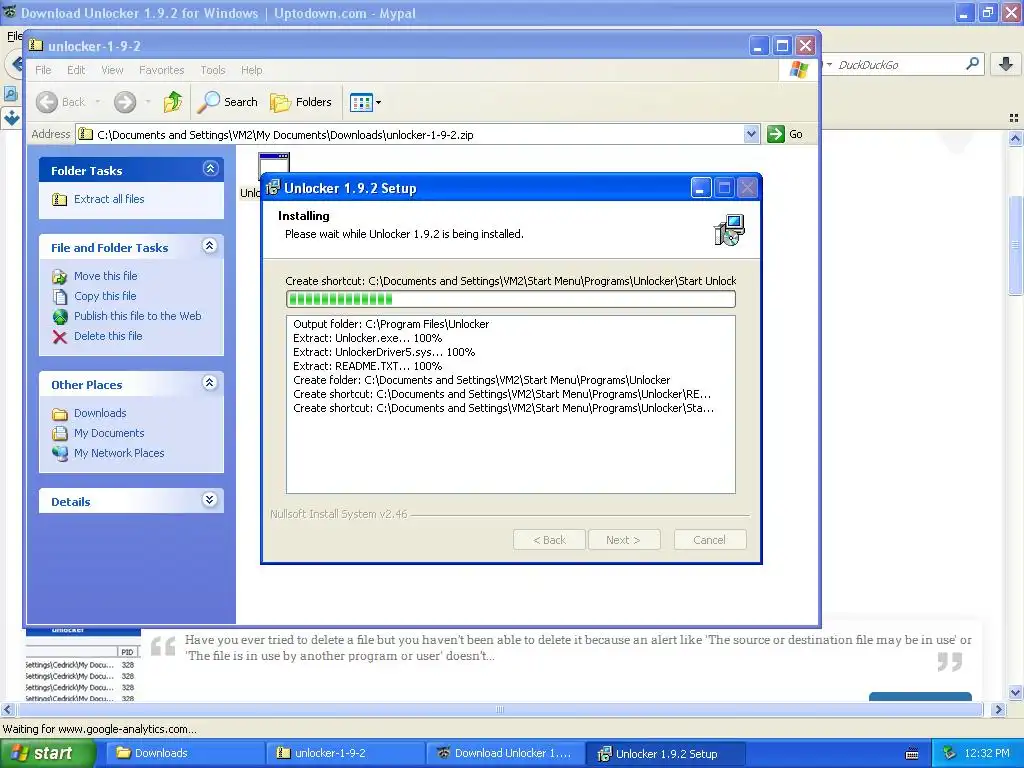Open My Documents under Other Places
Screen dimensions: 1024x768
pyautogui.click(x=109, y=433)
